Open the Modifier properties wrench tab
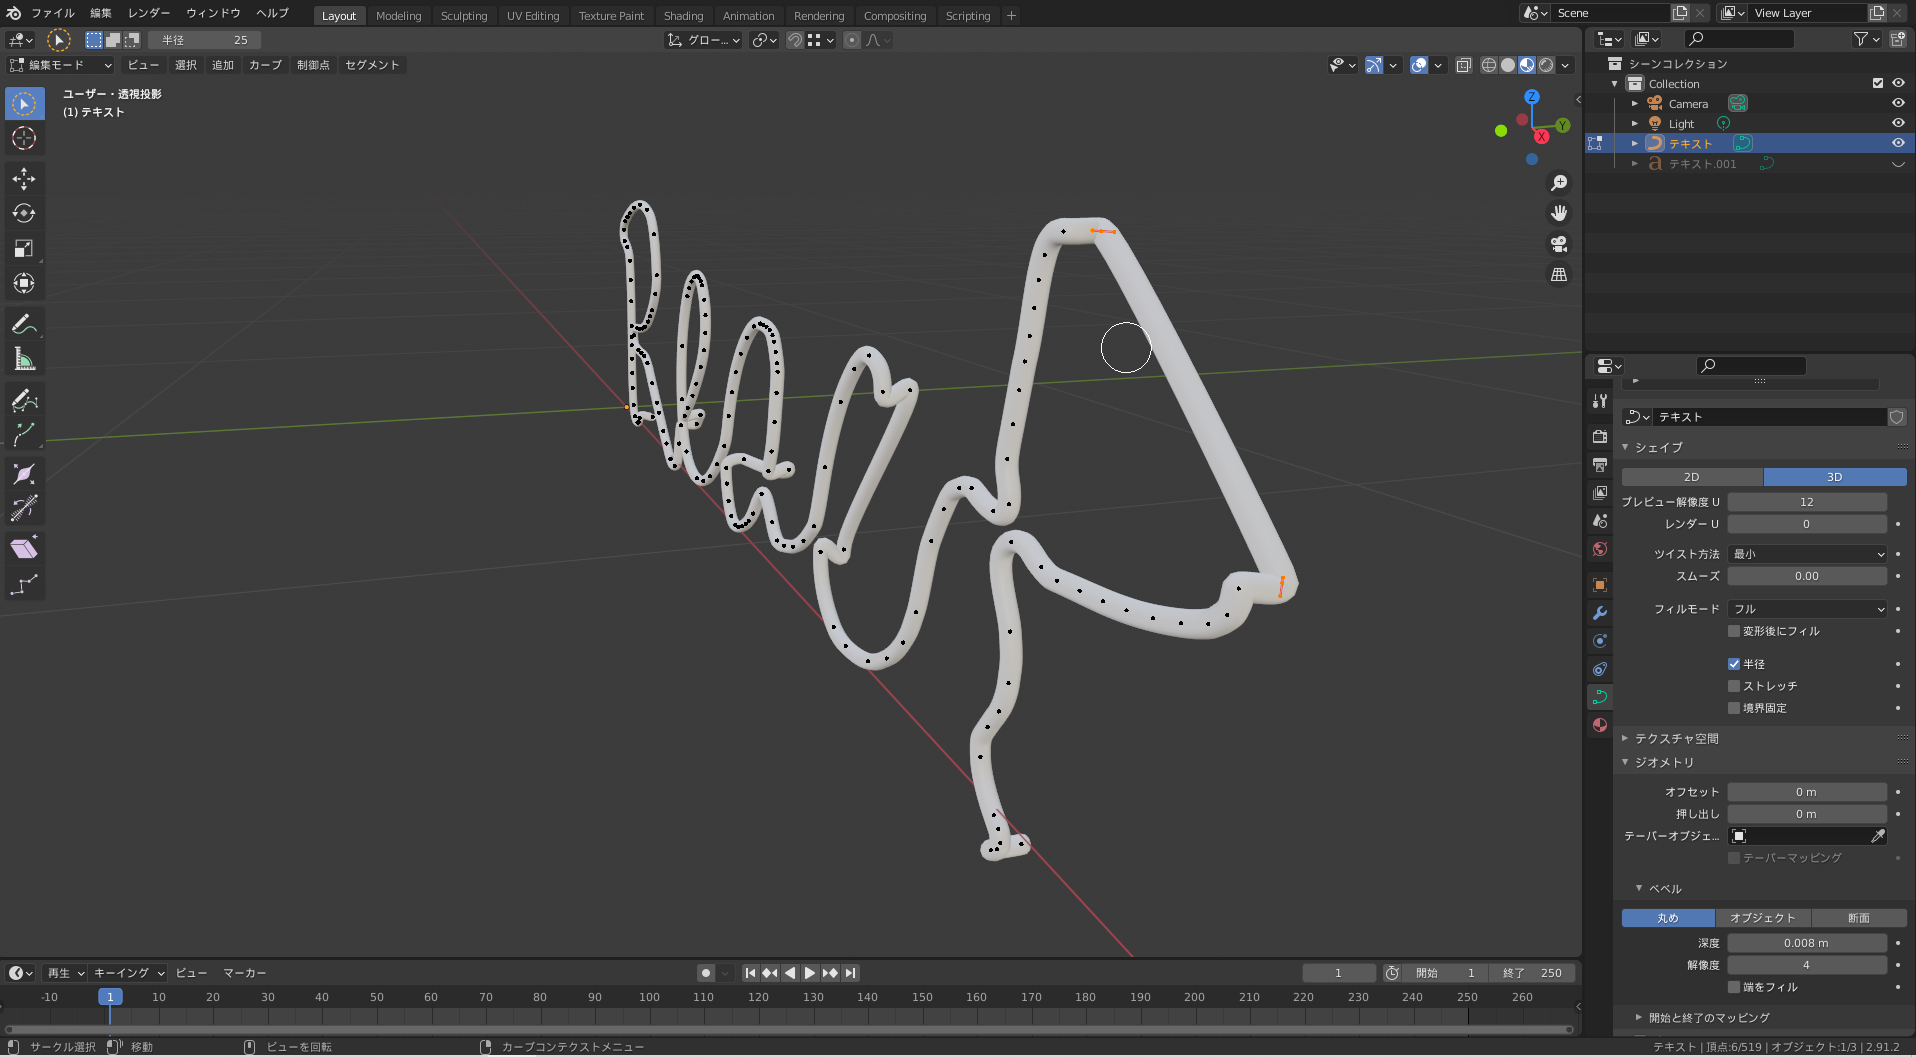This screenshot has height=1057, width=1916. coord(1600,613)
